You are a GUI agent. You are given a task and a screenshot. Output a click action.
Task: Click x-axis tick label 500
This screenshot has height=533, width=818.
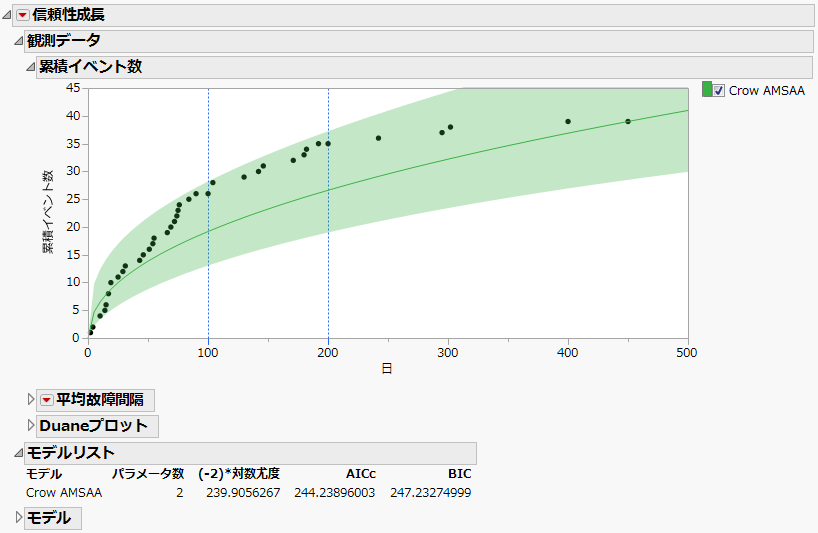pos(687,353)
